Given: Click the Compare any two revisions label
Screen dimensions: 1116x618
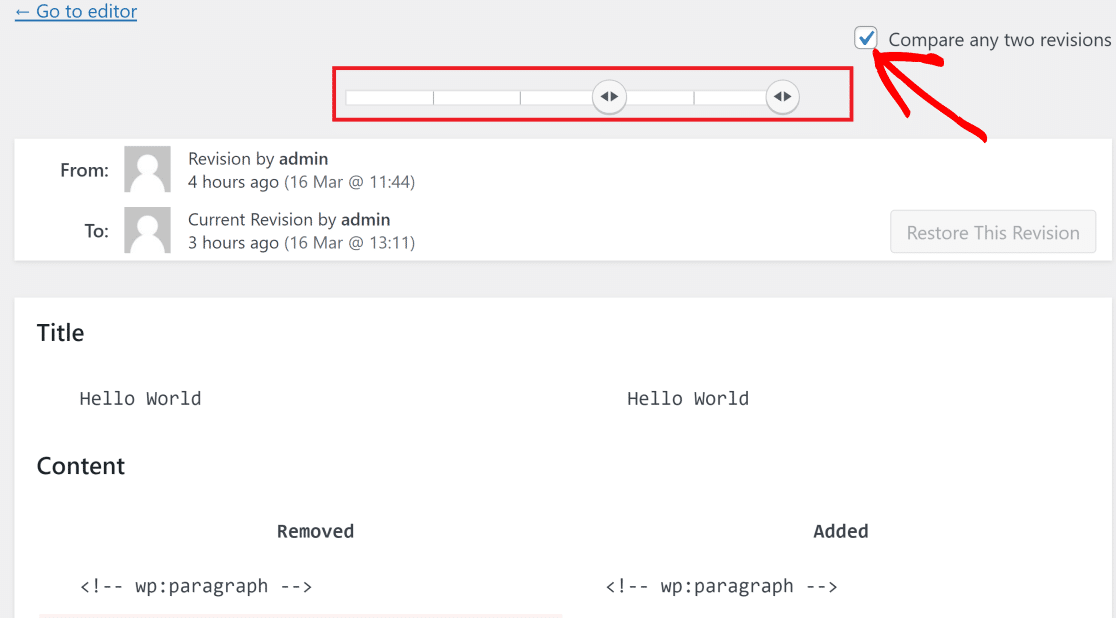Looking at the screenshot, I should tap(999, 40).
